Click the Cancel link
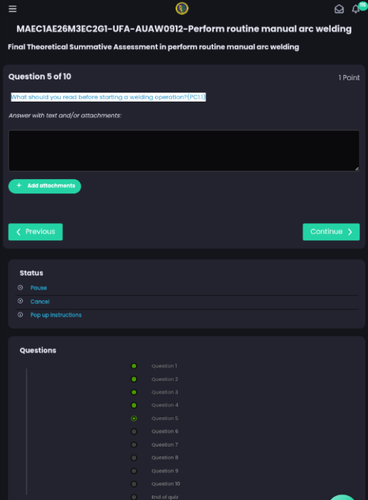368x500 pixels. click(x=40, y=301)
